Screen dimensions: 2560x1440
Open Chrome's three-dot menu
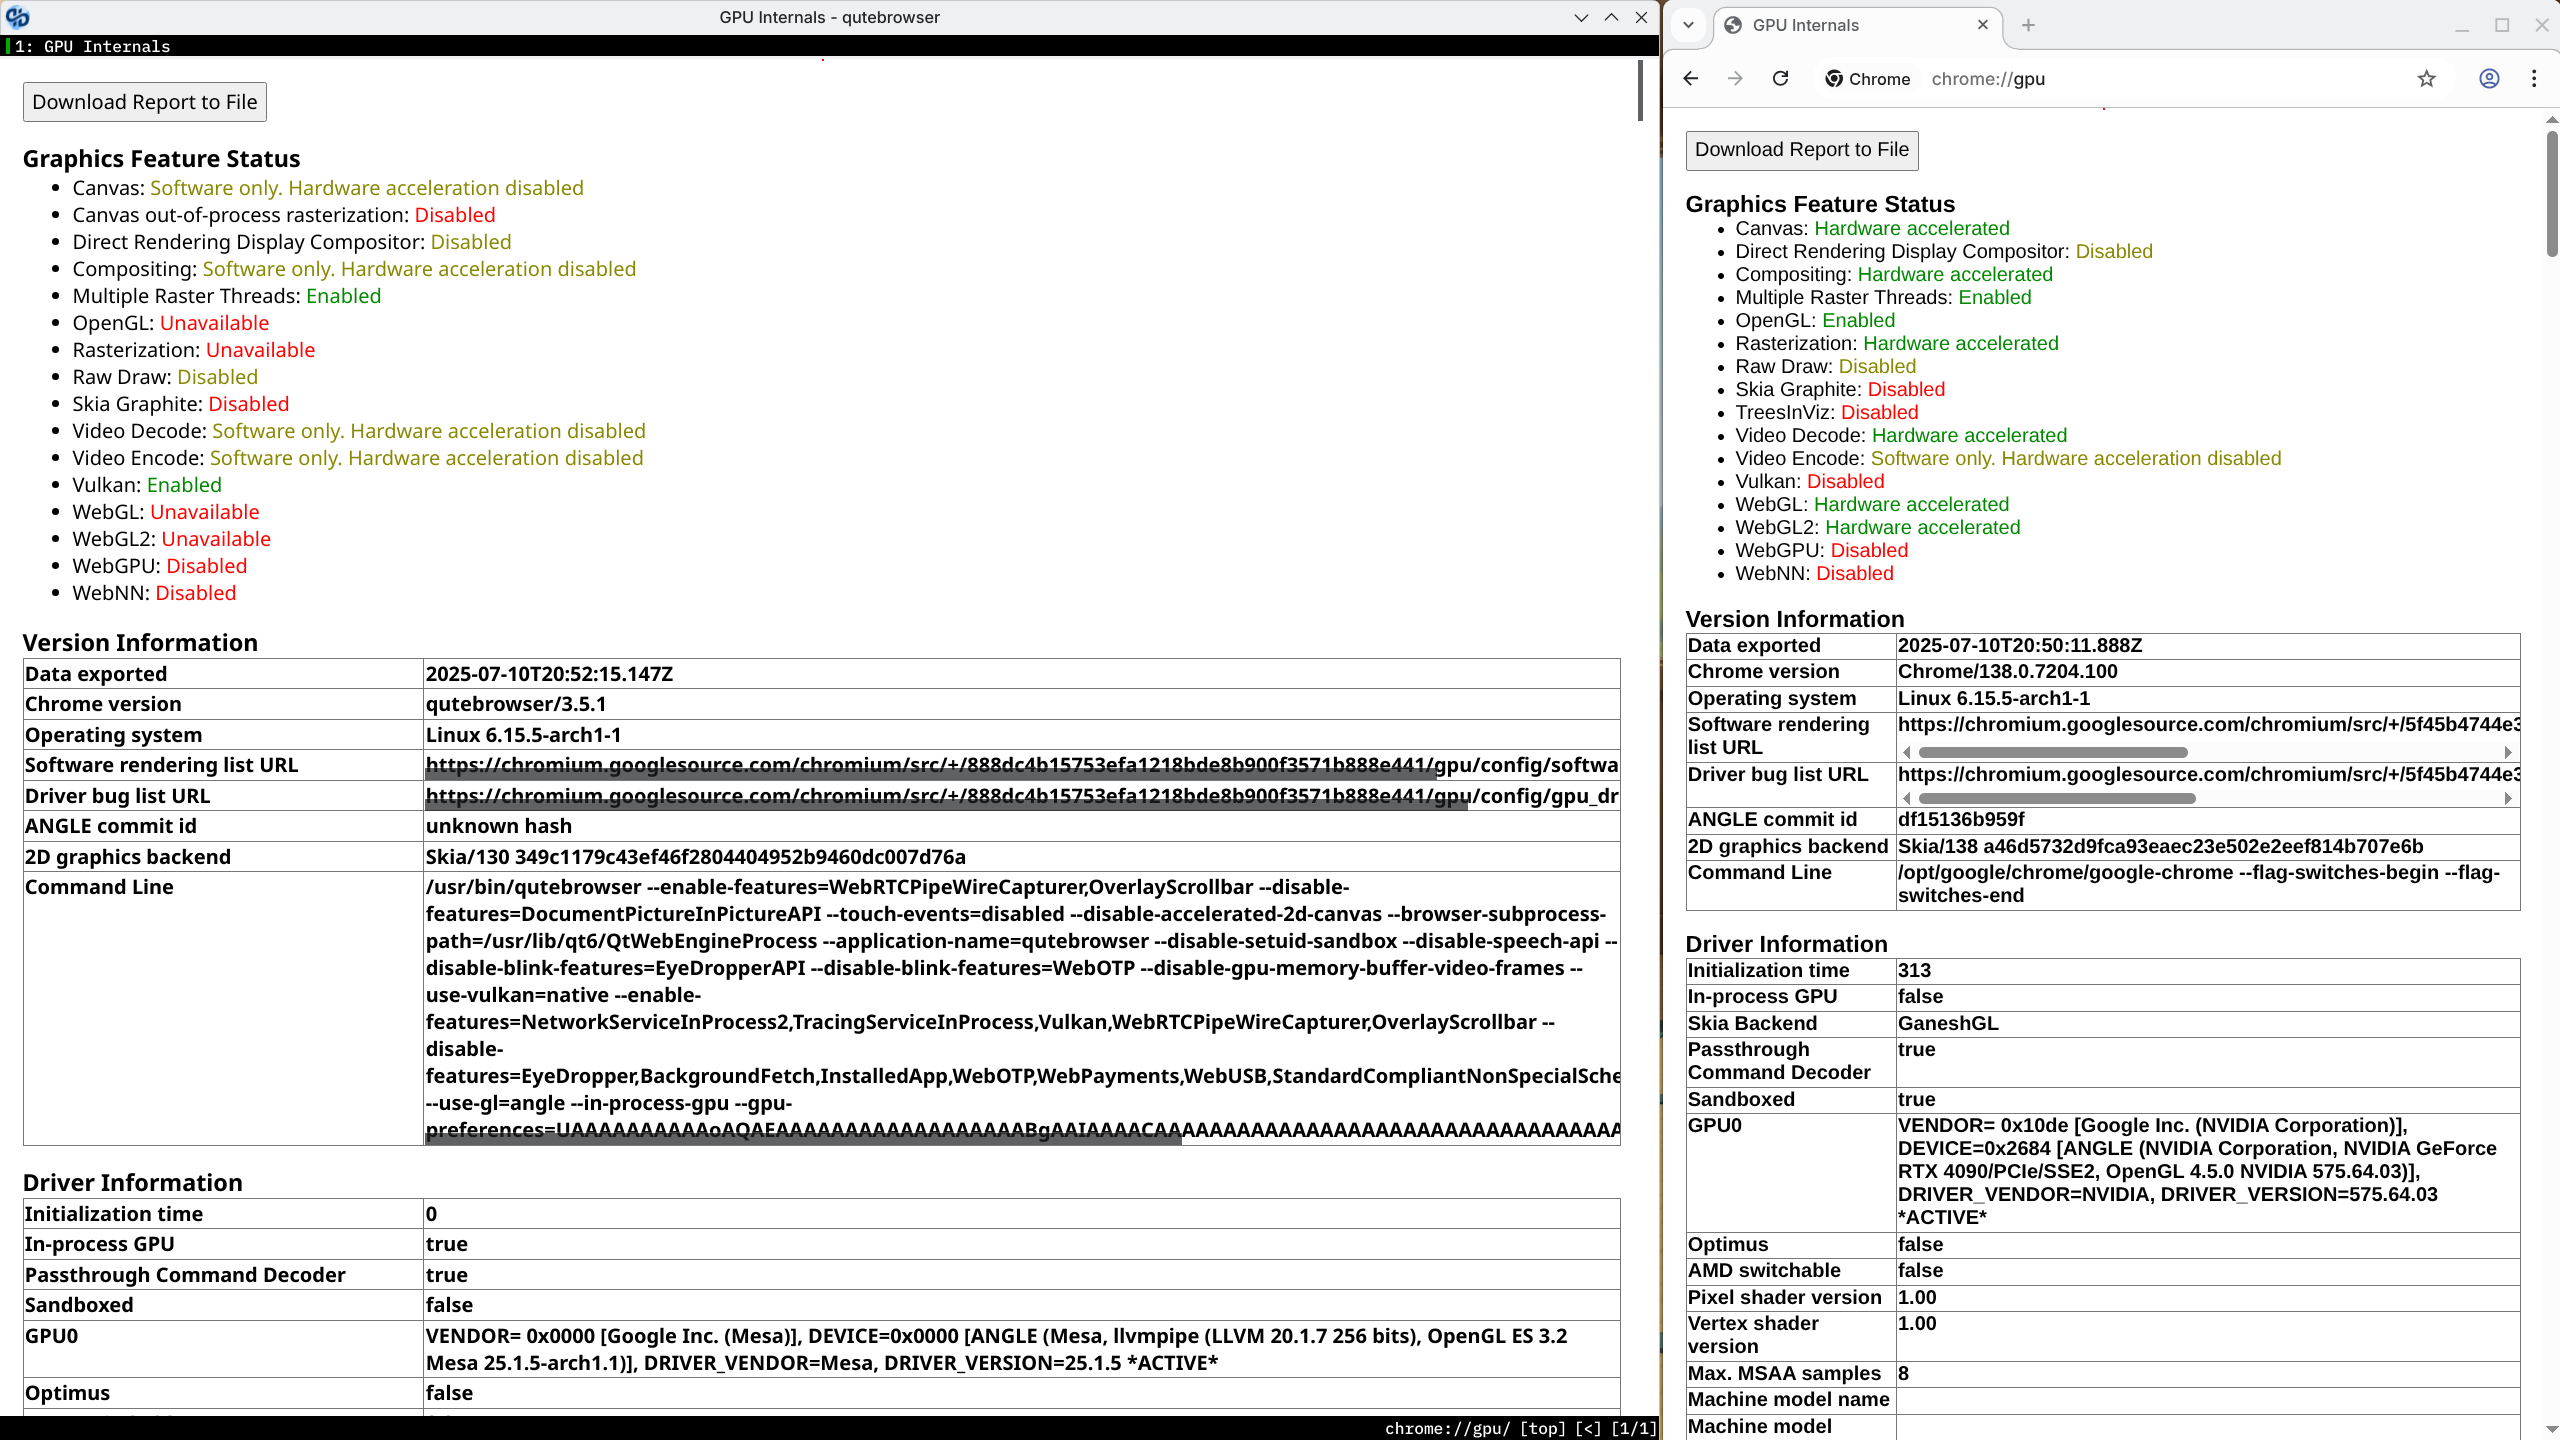click(2534, 79)
